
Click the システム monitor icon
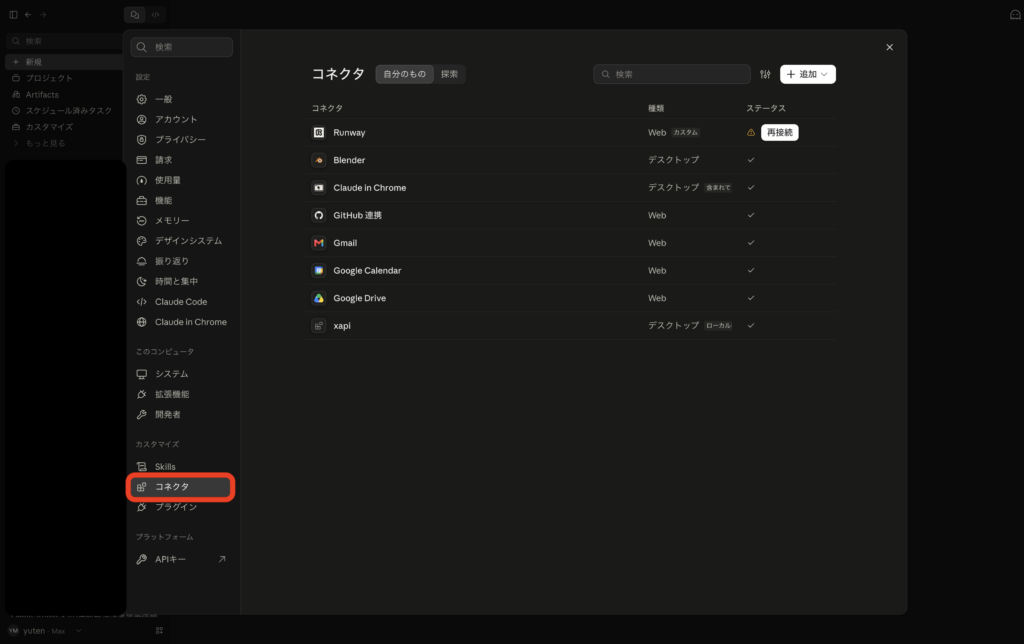click(142, 374)
